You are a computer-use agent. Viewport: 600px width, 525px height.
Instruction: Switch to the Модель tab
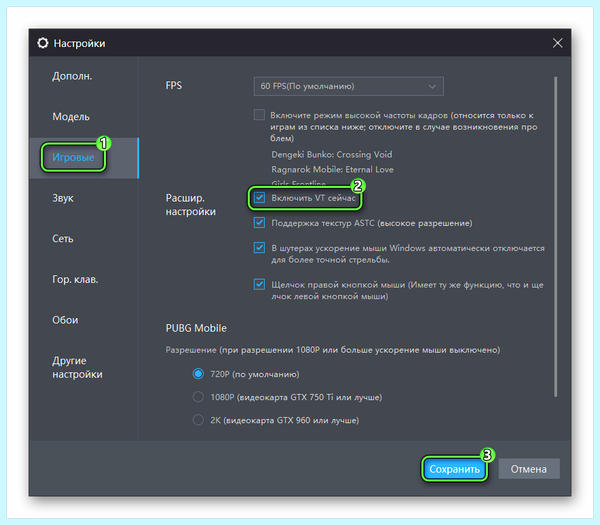coord(71,117)
